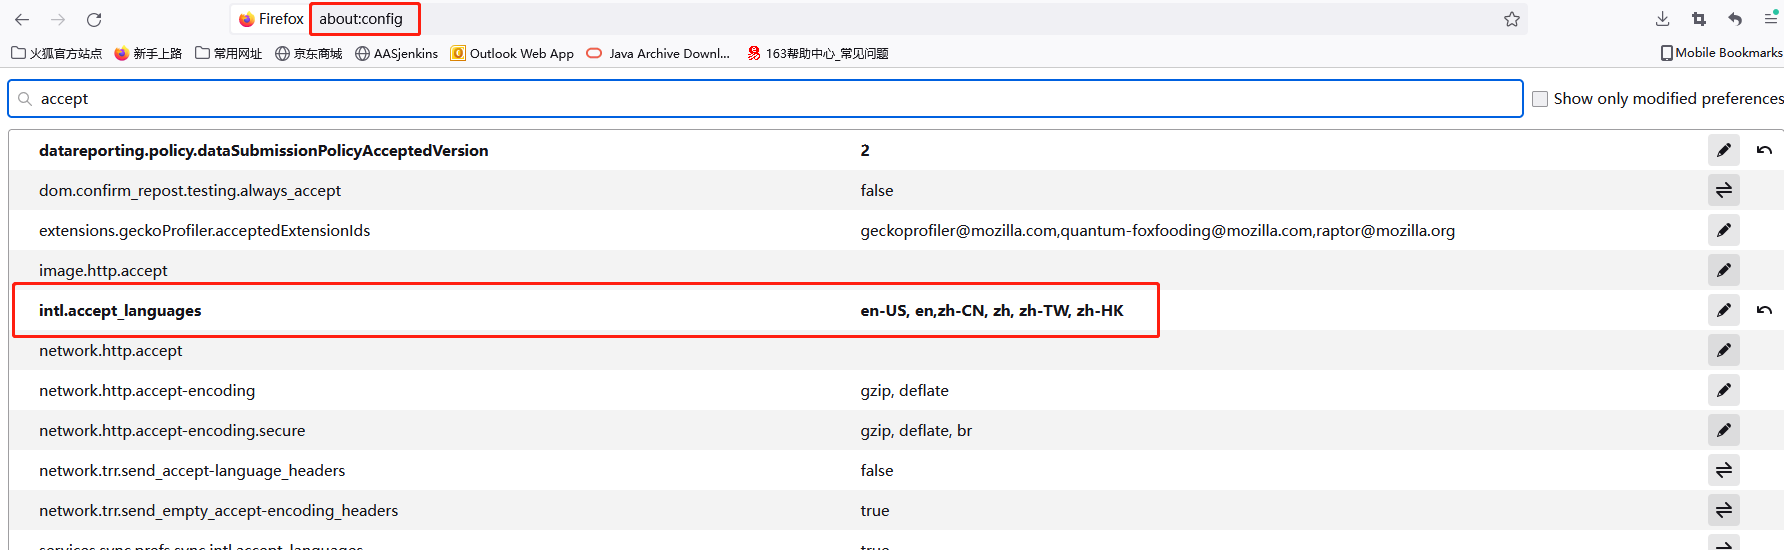Click the screenshot crop toolbar icon
The width and height of the screenshot is (1784, 550).
click(x=1698, y=19)
